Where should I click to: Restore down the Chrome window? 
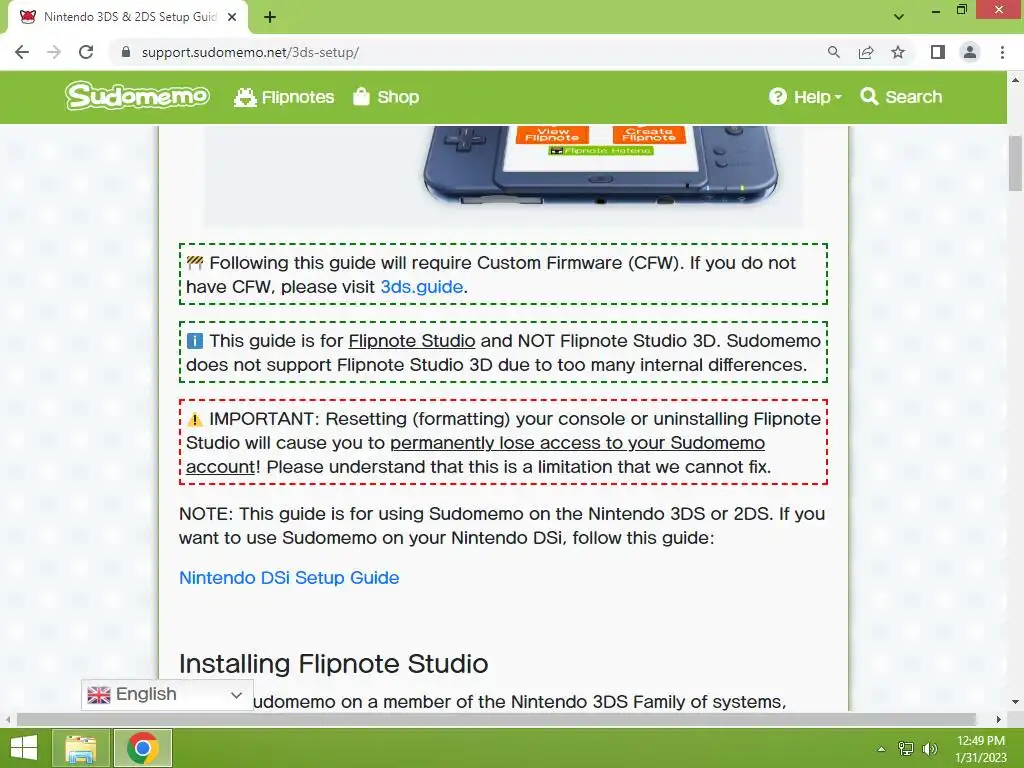[x=961, y=10]
